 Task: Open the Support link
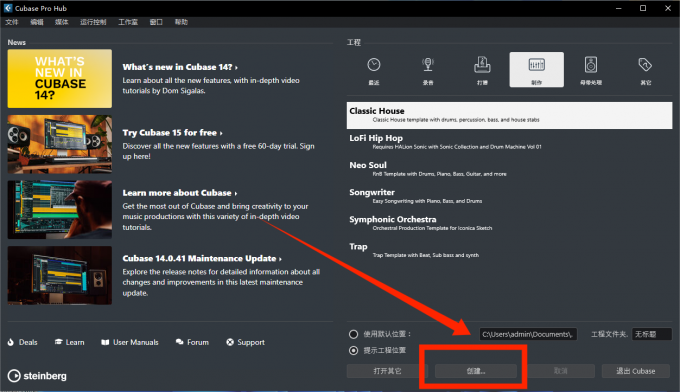pos(251,343)
